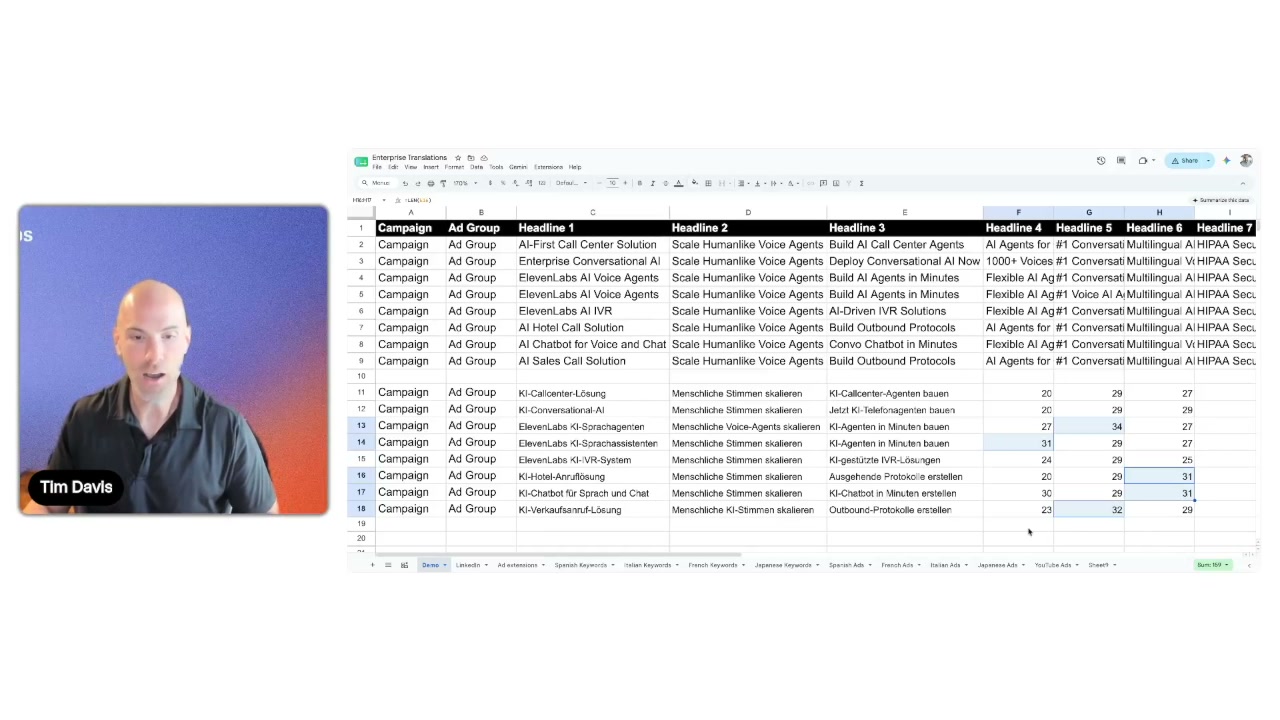Open vertical align dropdown
1280x720 pixels.
(759, 183)
